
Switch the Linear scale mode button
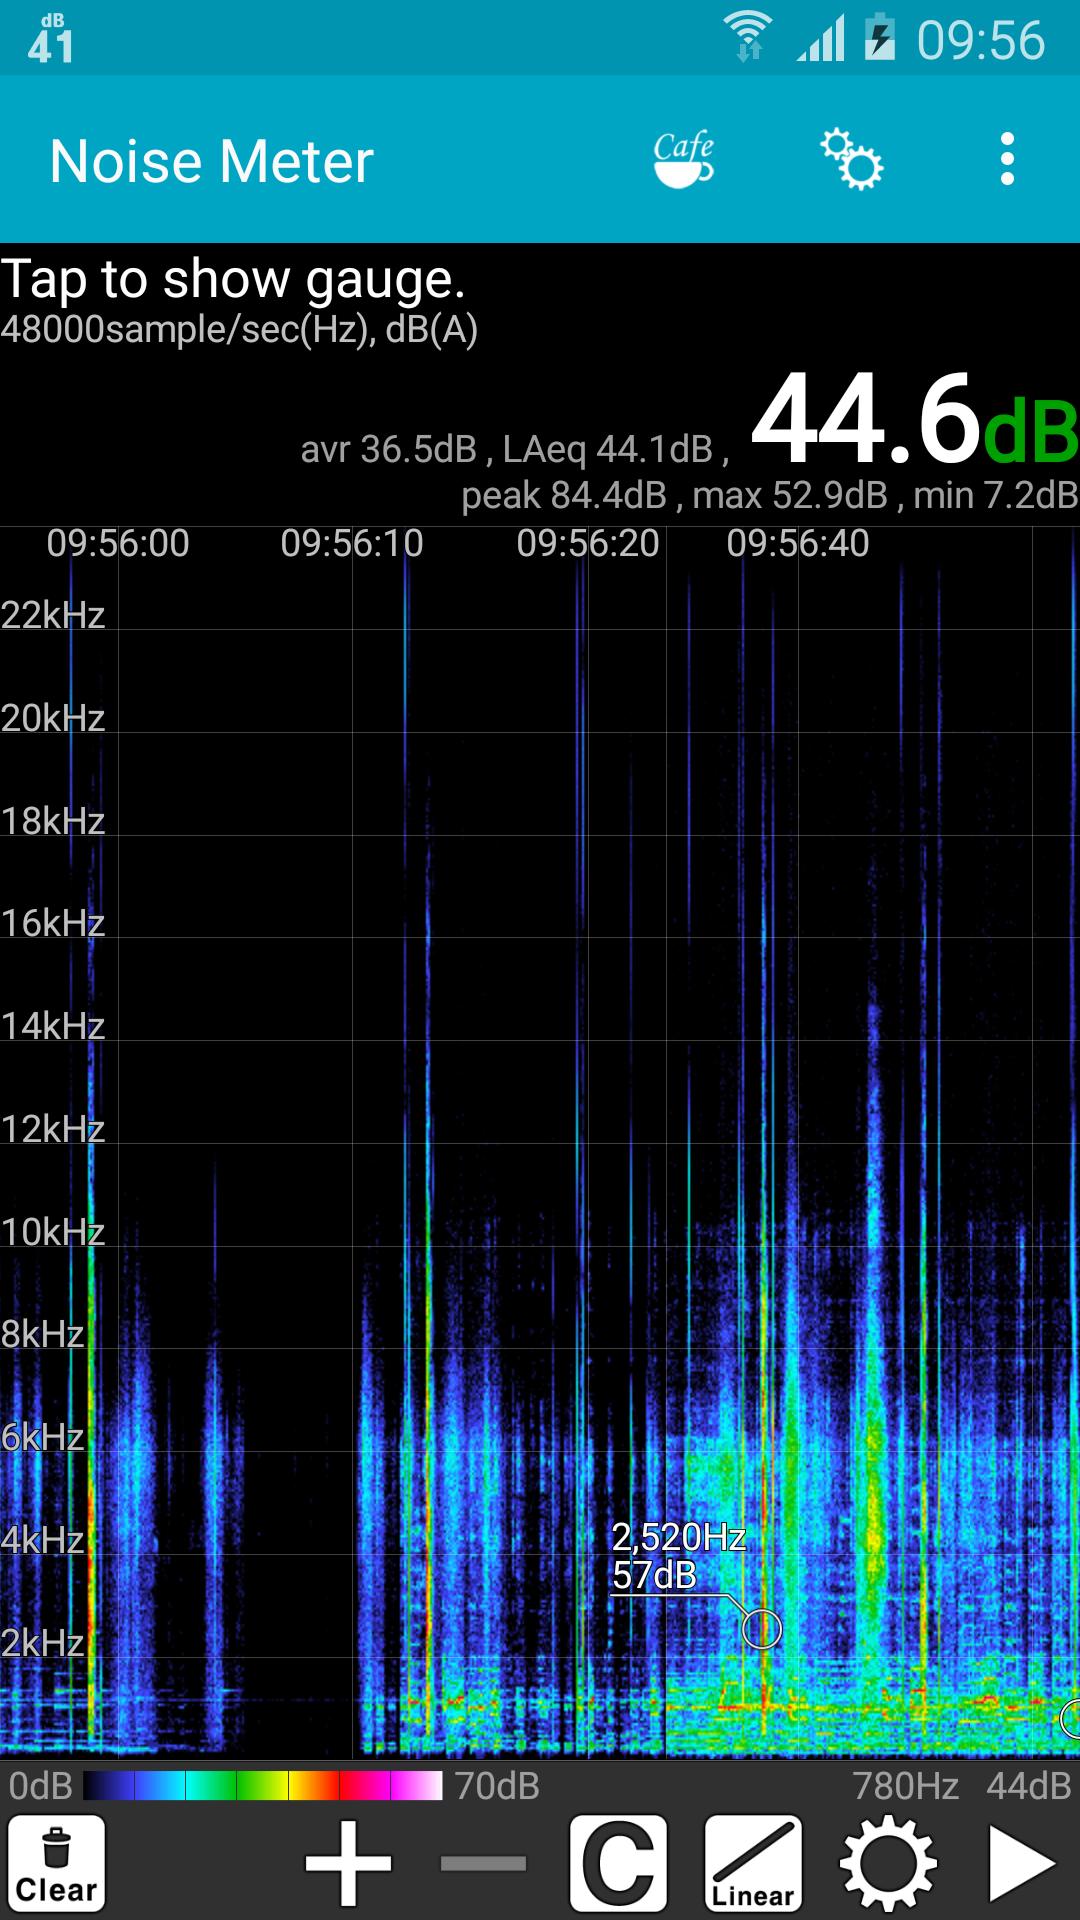coord(753,1863)
